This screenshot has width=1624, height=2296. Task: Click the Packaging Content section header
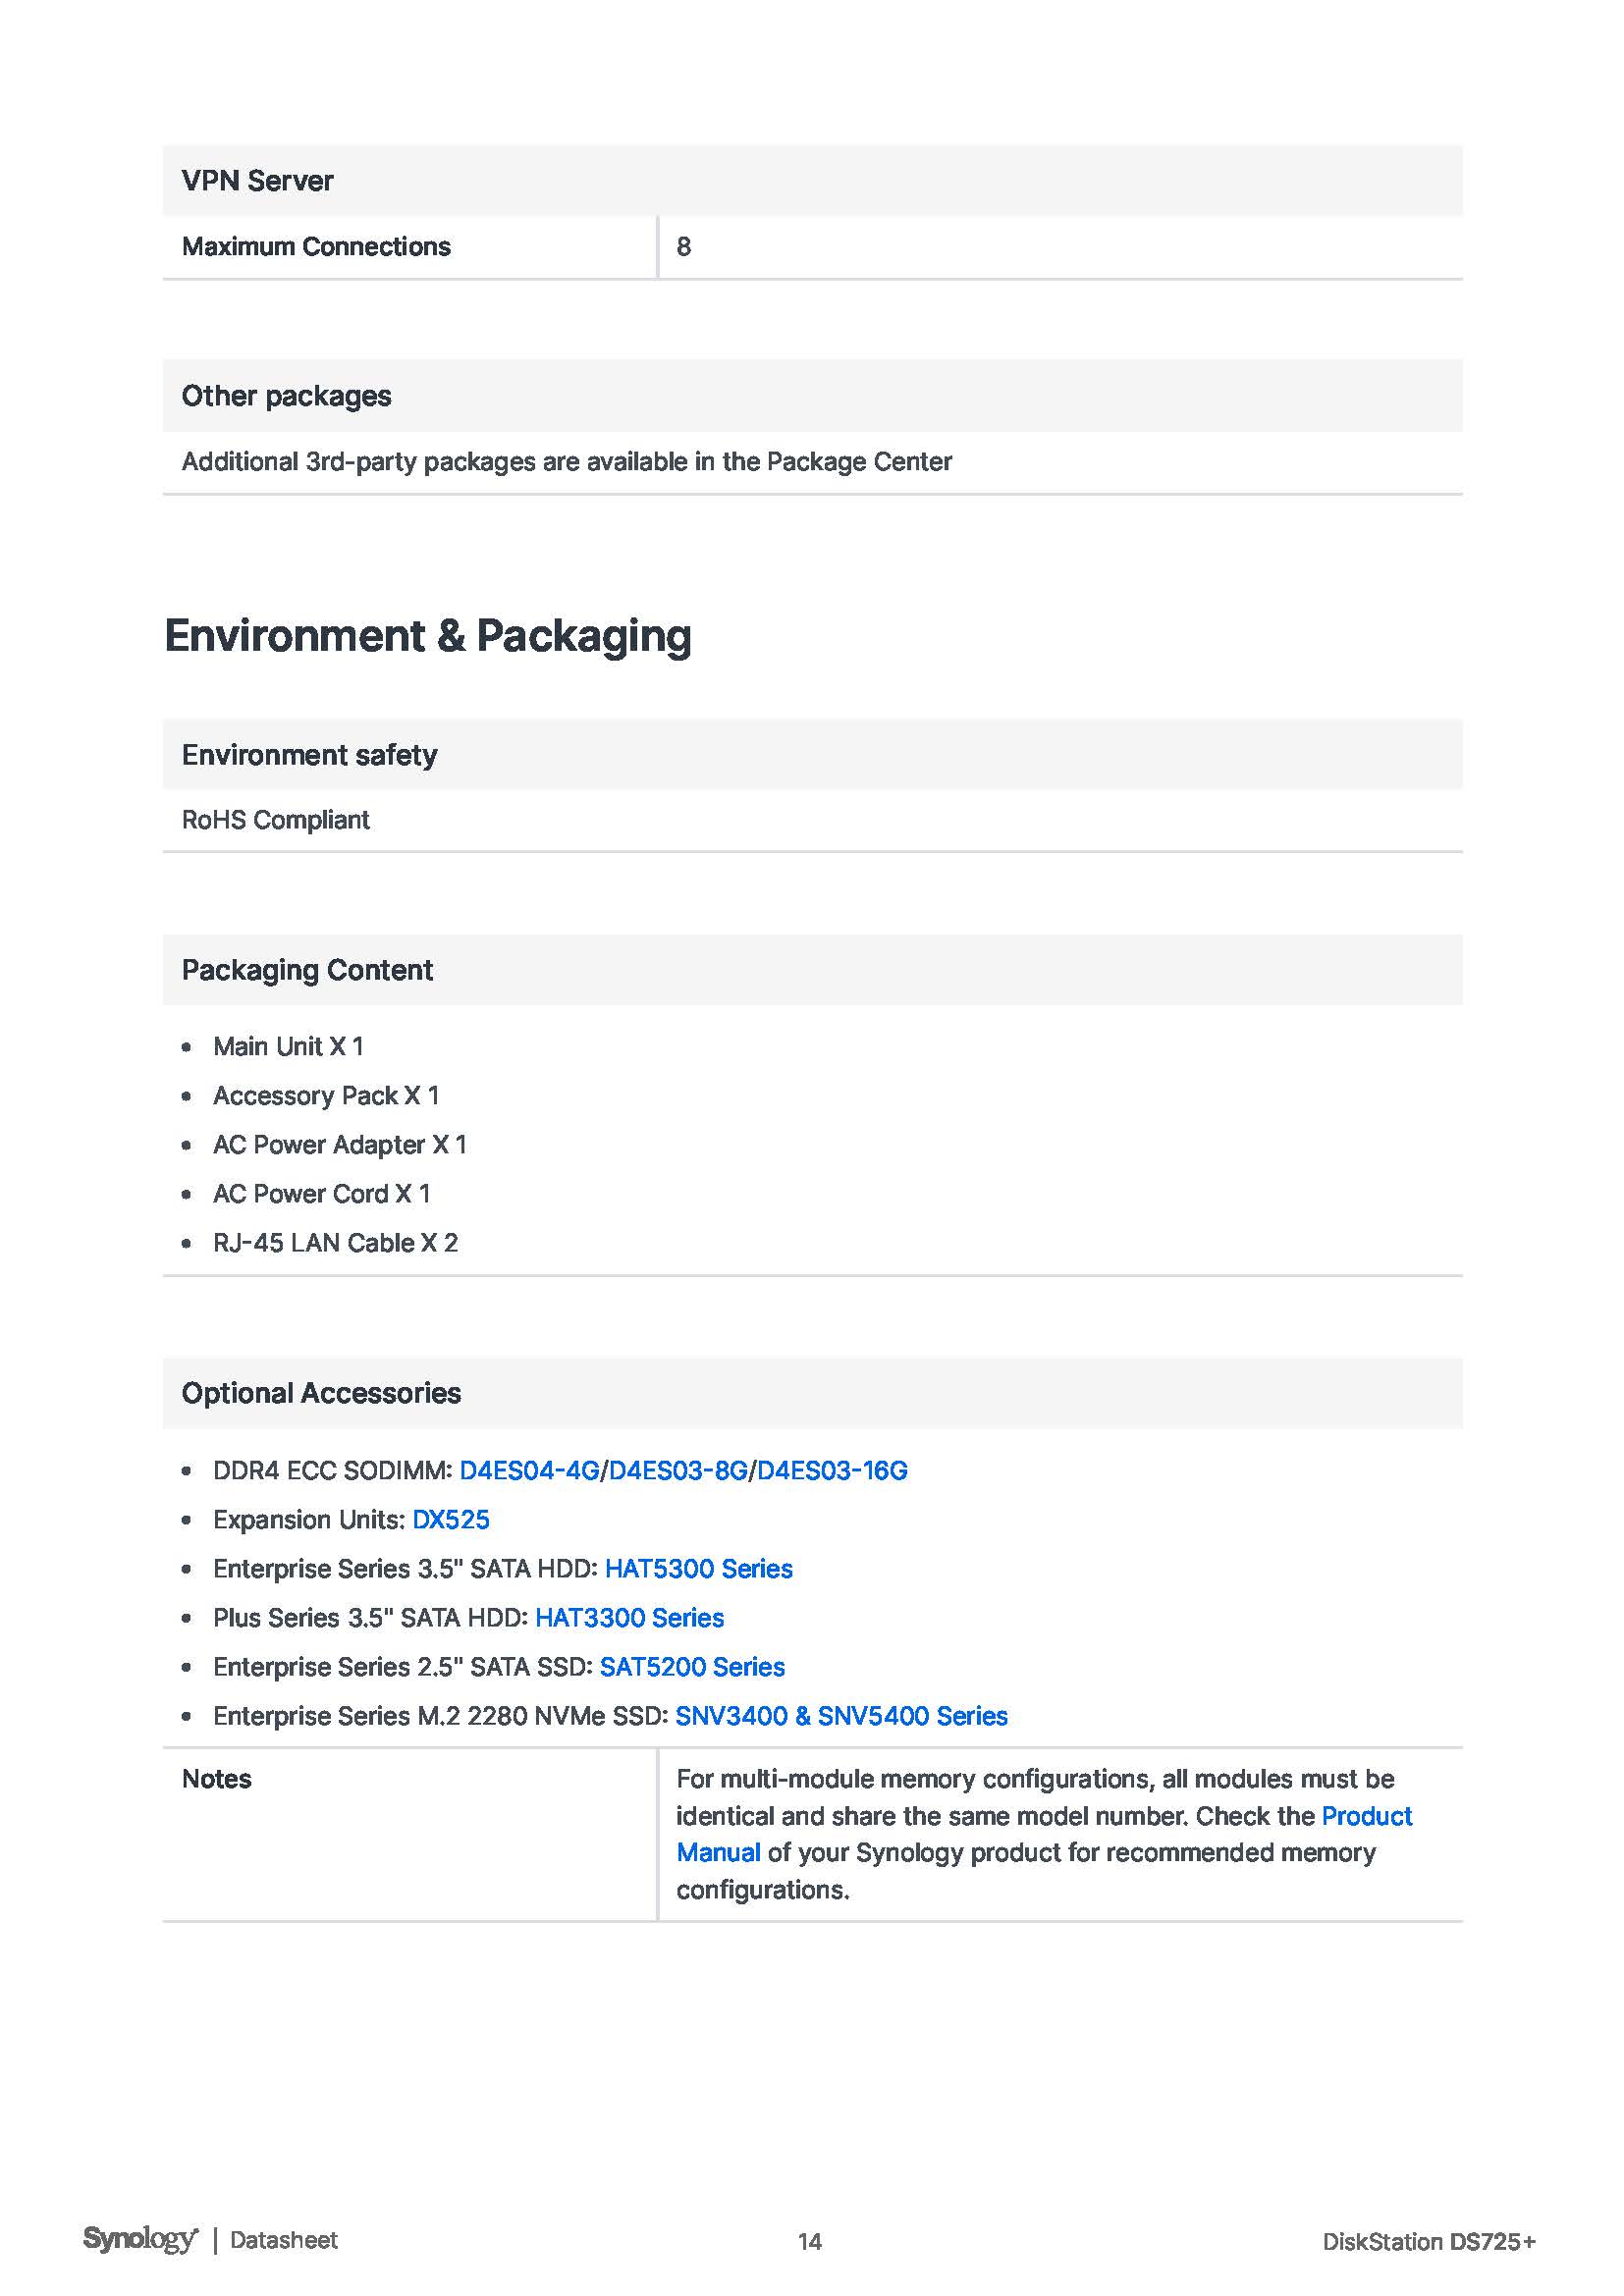click(307, 970)
